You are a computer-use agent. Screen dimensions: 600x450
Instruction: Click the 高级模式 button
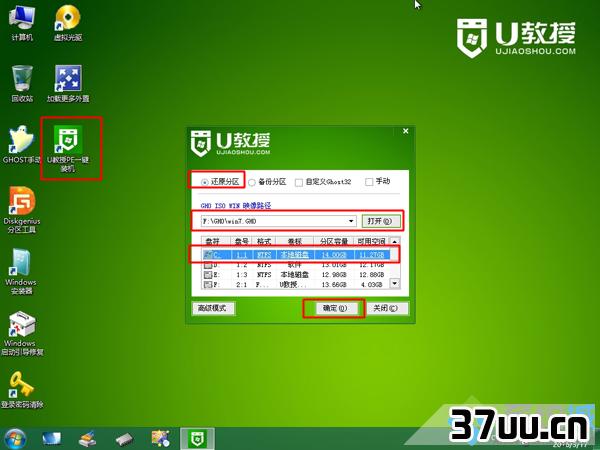pyautogui.click(x=213, y=308)
